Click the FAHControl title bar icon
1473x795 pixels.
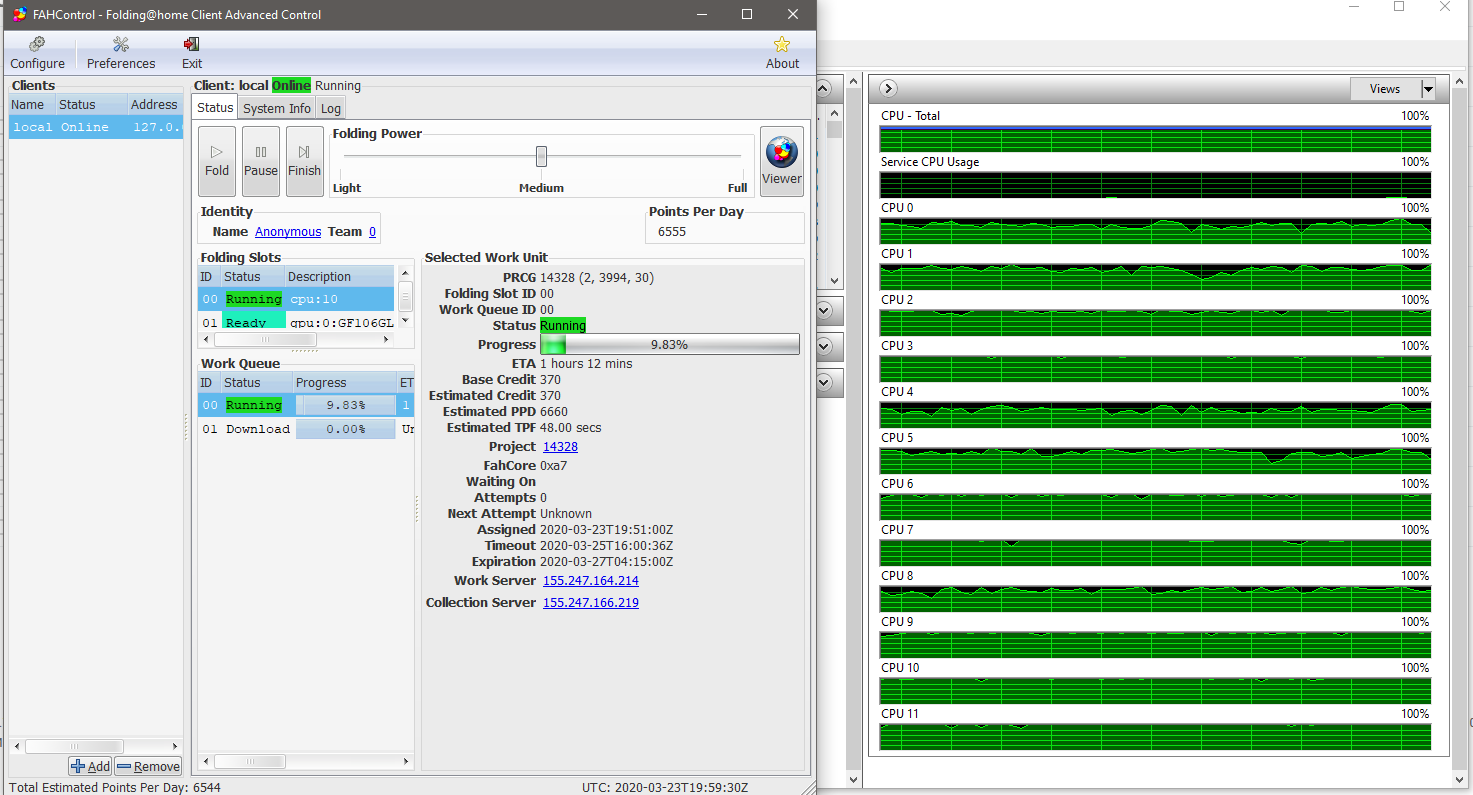tap(19, 15)
